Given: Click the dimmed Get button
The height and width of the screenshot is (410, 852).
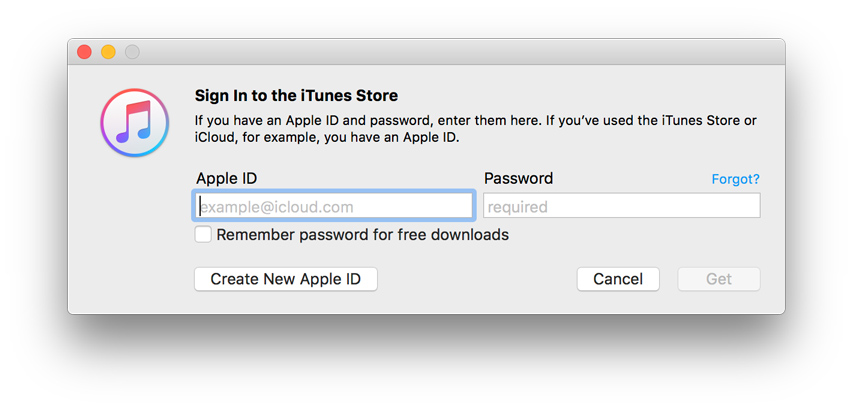Looking at the screenshot, I should [x=718, y=279].
